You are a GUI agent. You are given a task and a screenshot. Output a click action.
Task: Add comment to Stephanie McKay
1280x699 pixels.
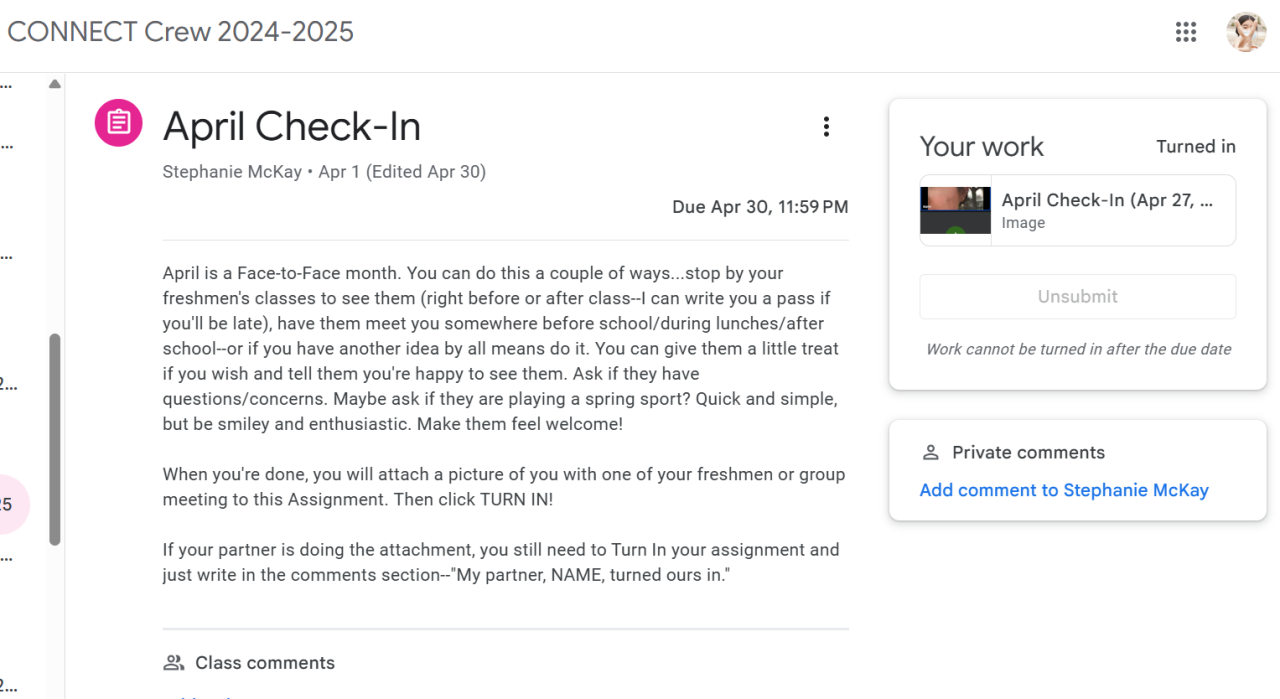click(1064, 490)
